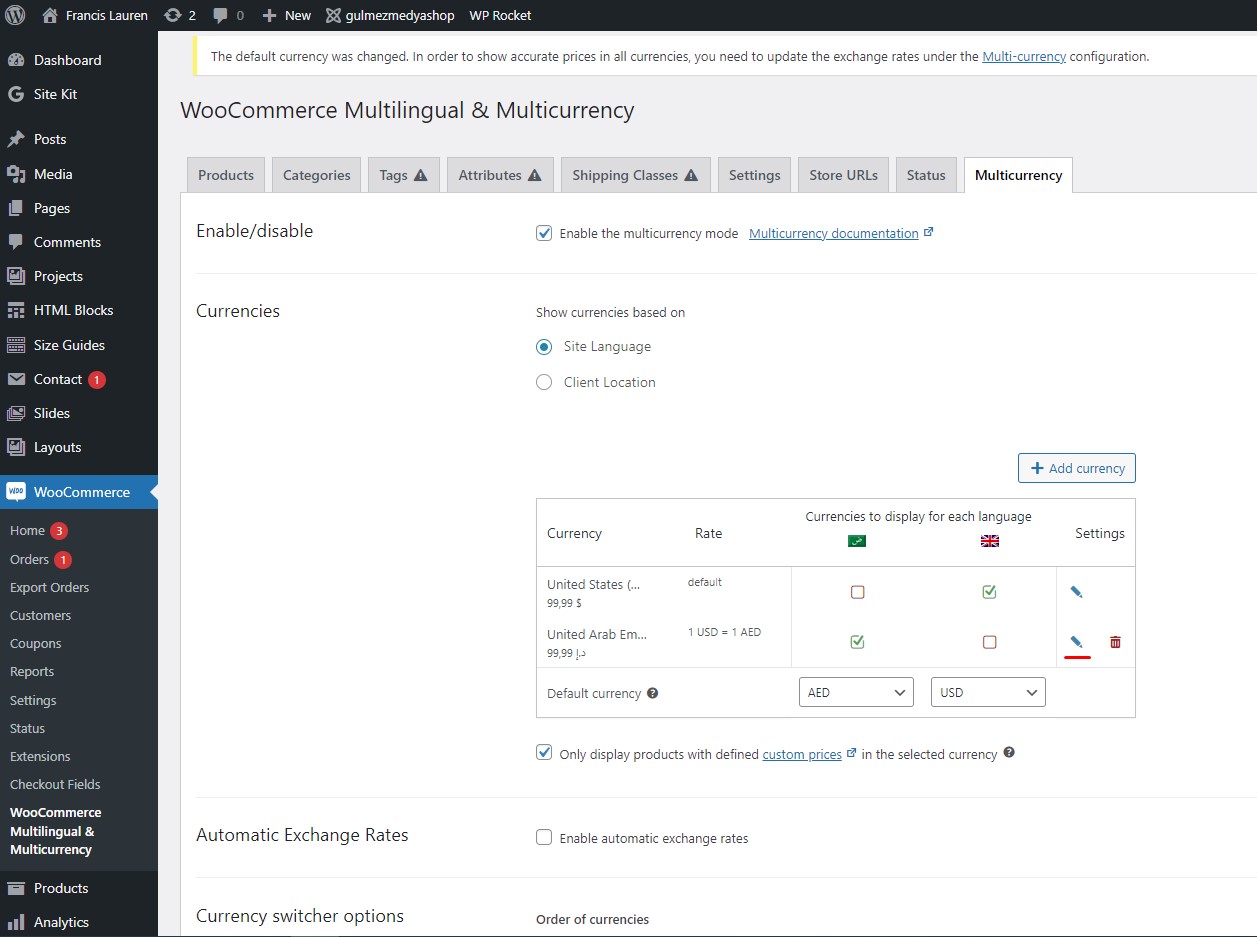1257x937 pixels.
Task: Open Reports submenu
Action: coord(32,671)
